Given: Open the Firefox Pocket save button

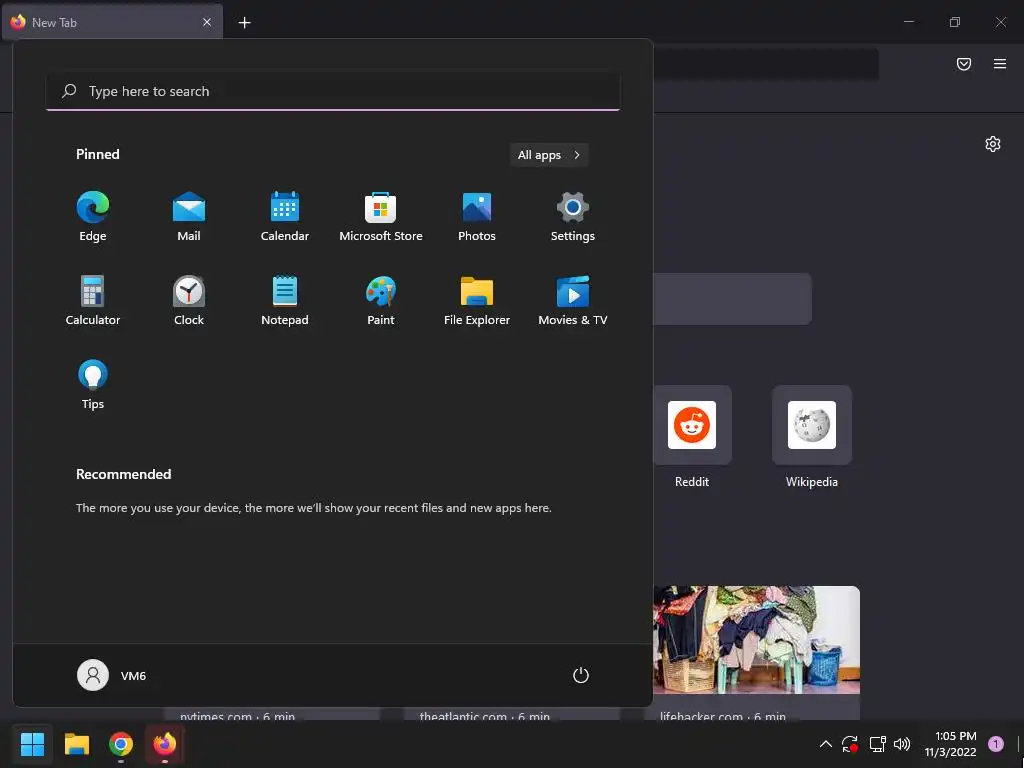Looking at the screenshot, I should [964, 64].
